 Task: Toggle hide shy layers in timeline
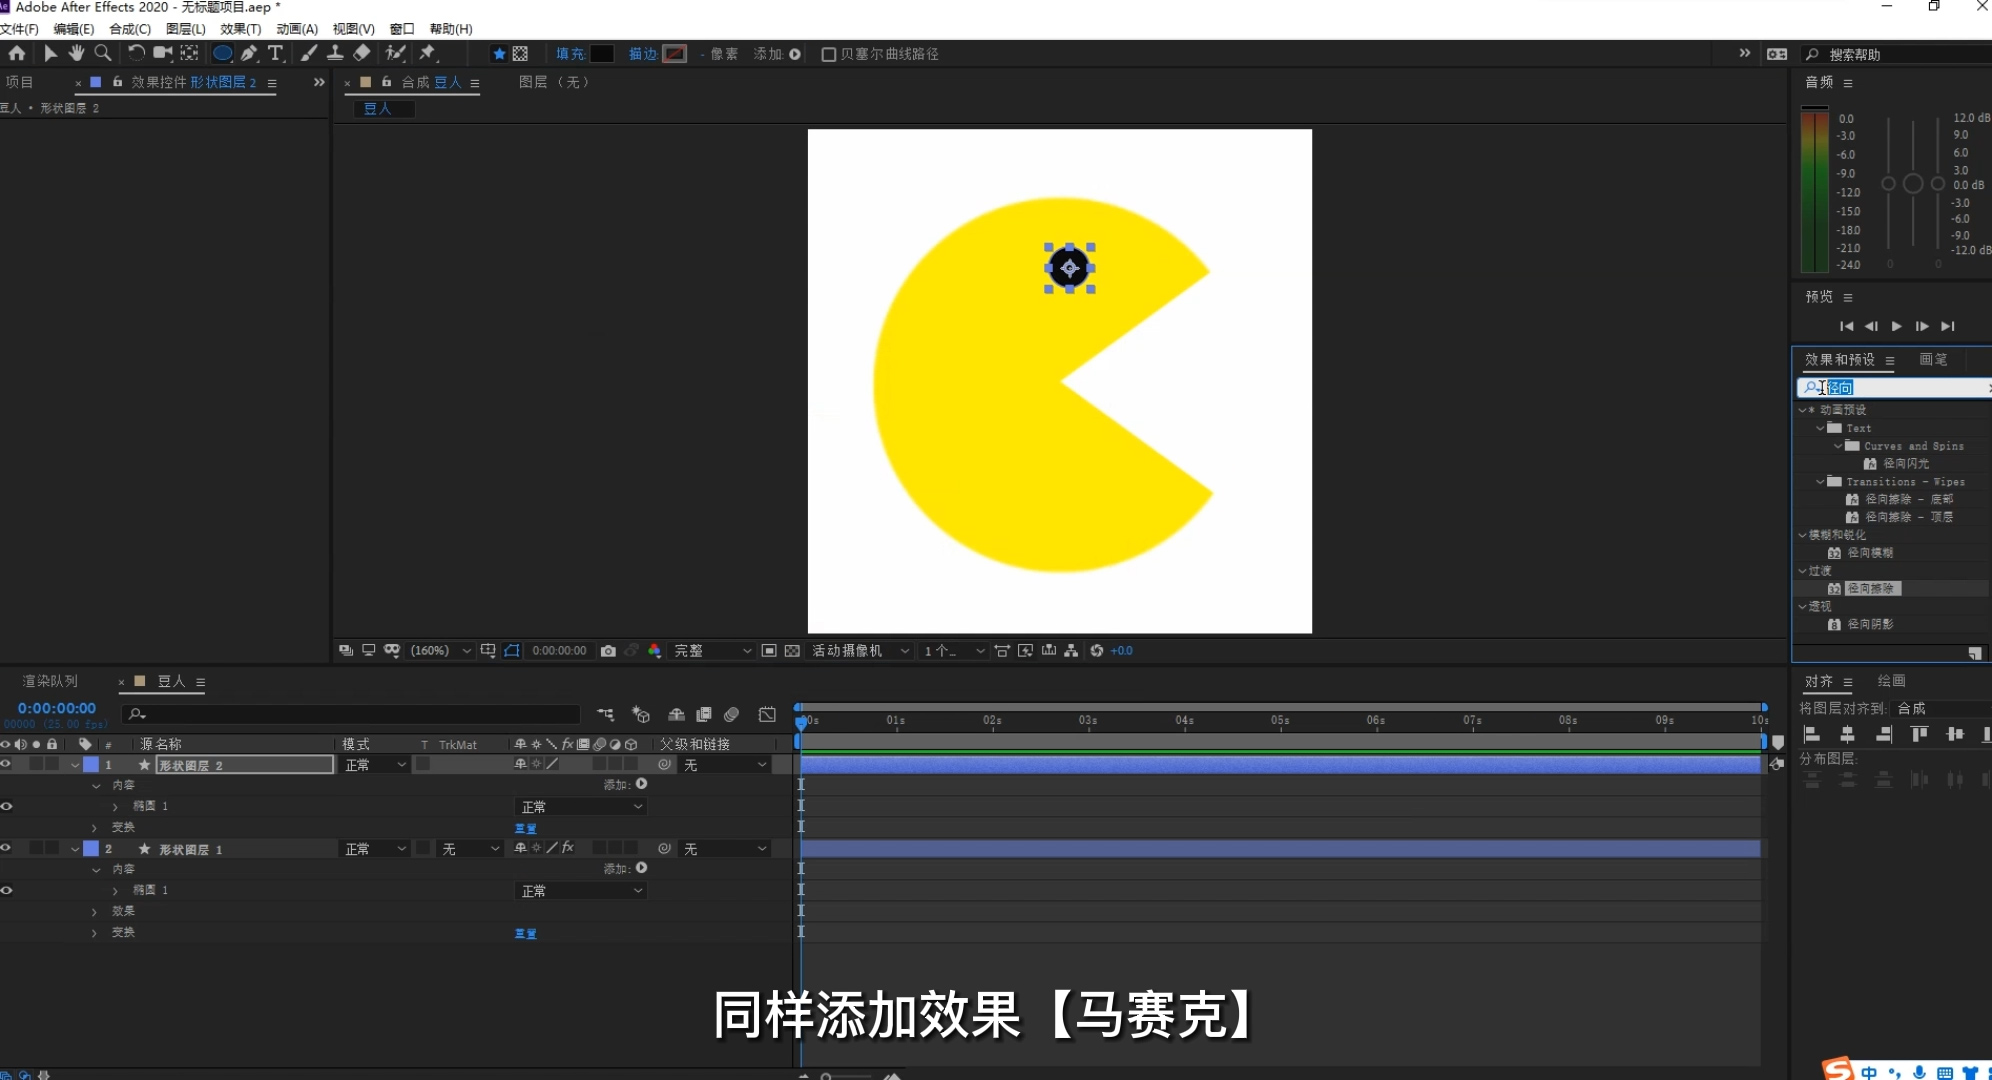coord(676,714)
